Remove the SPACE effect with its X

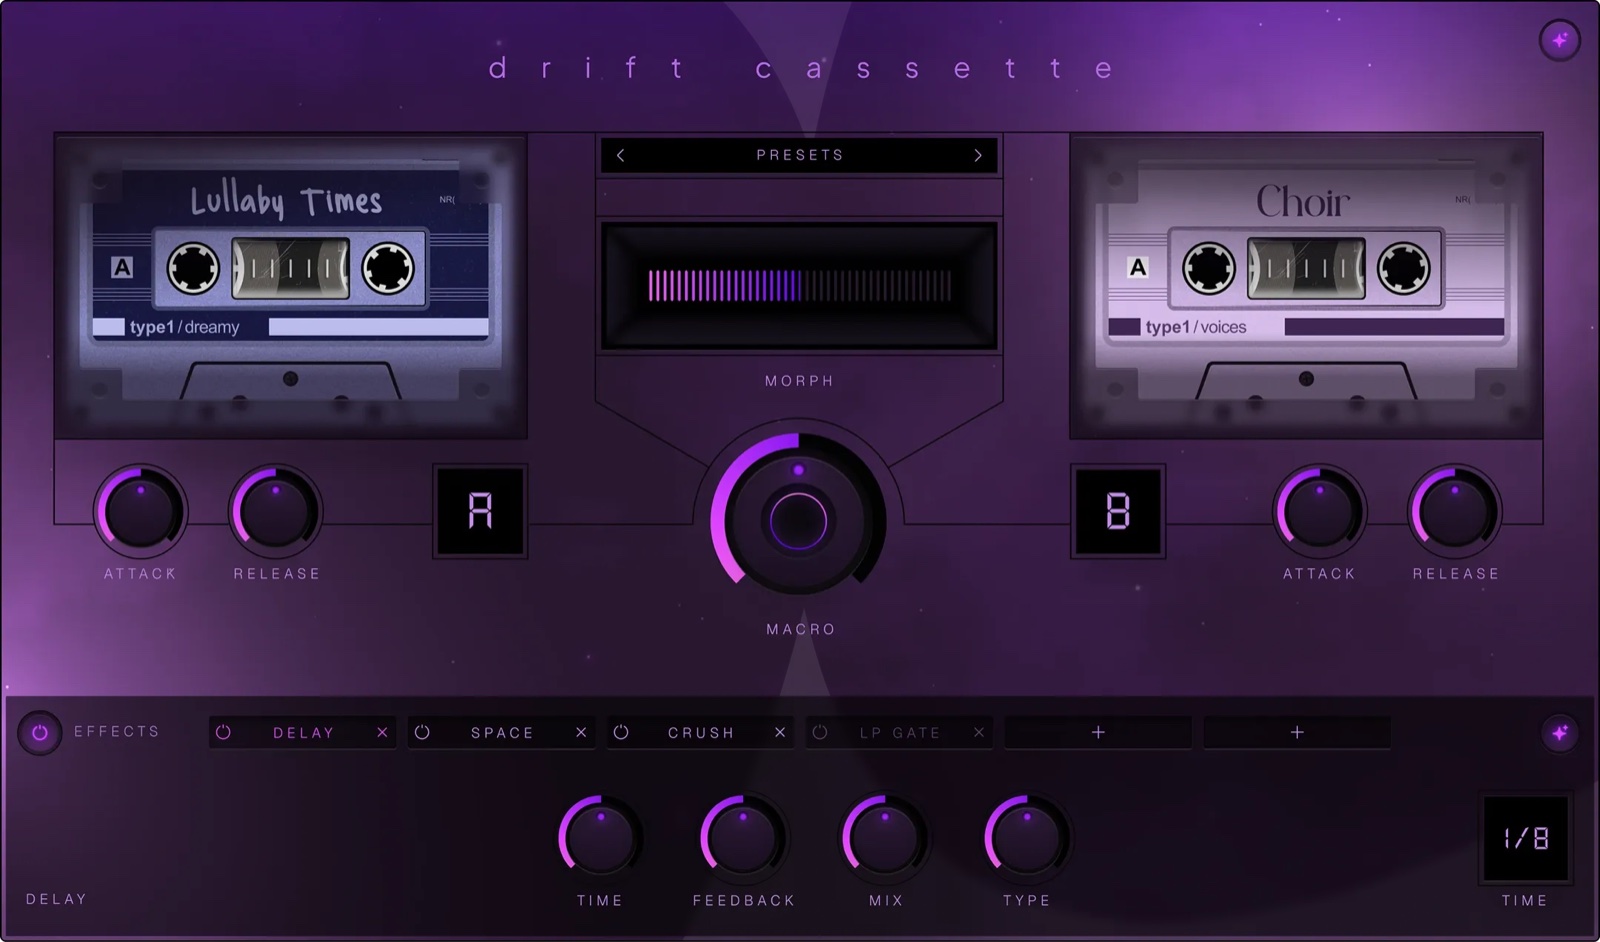tap(581, 733)
